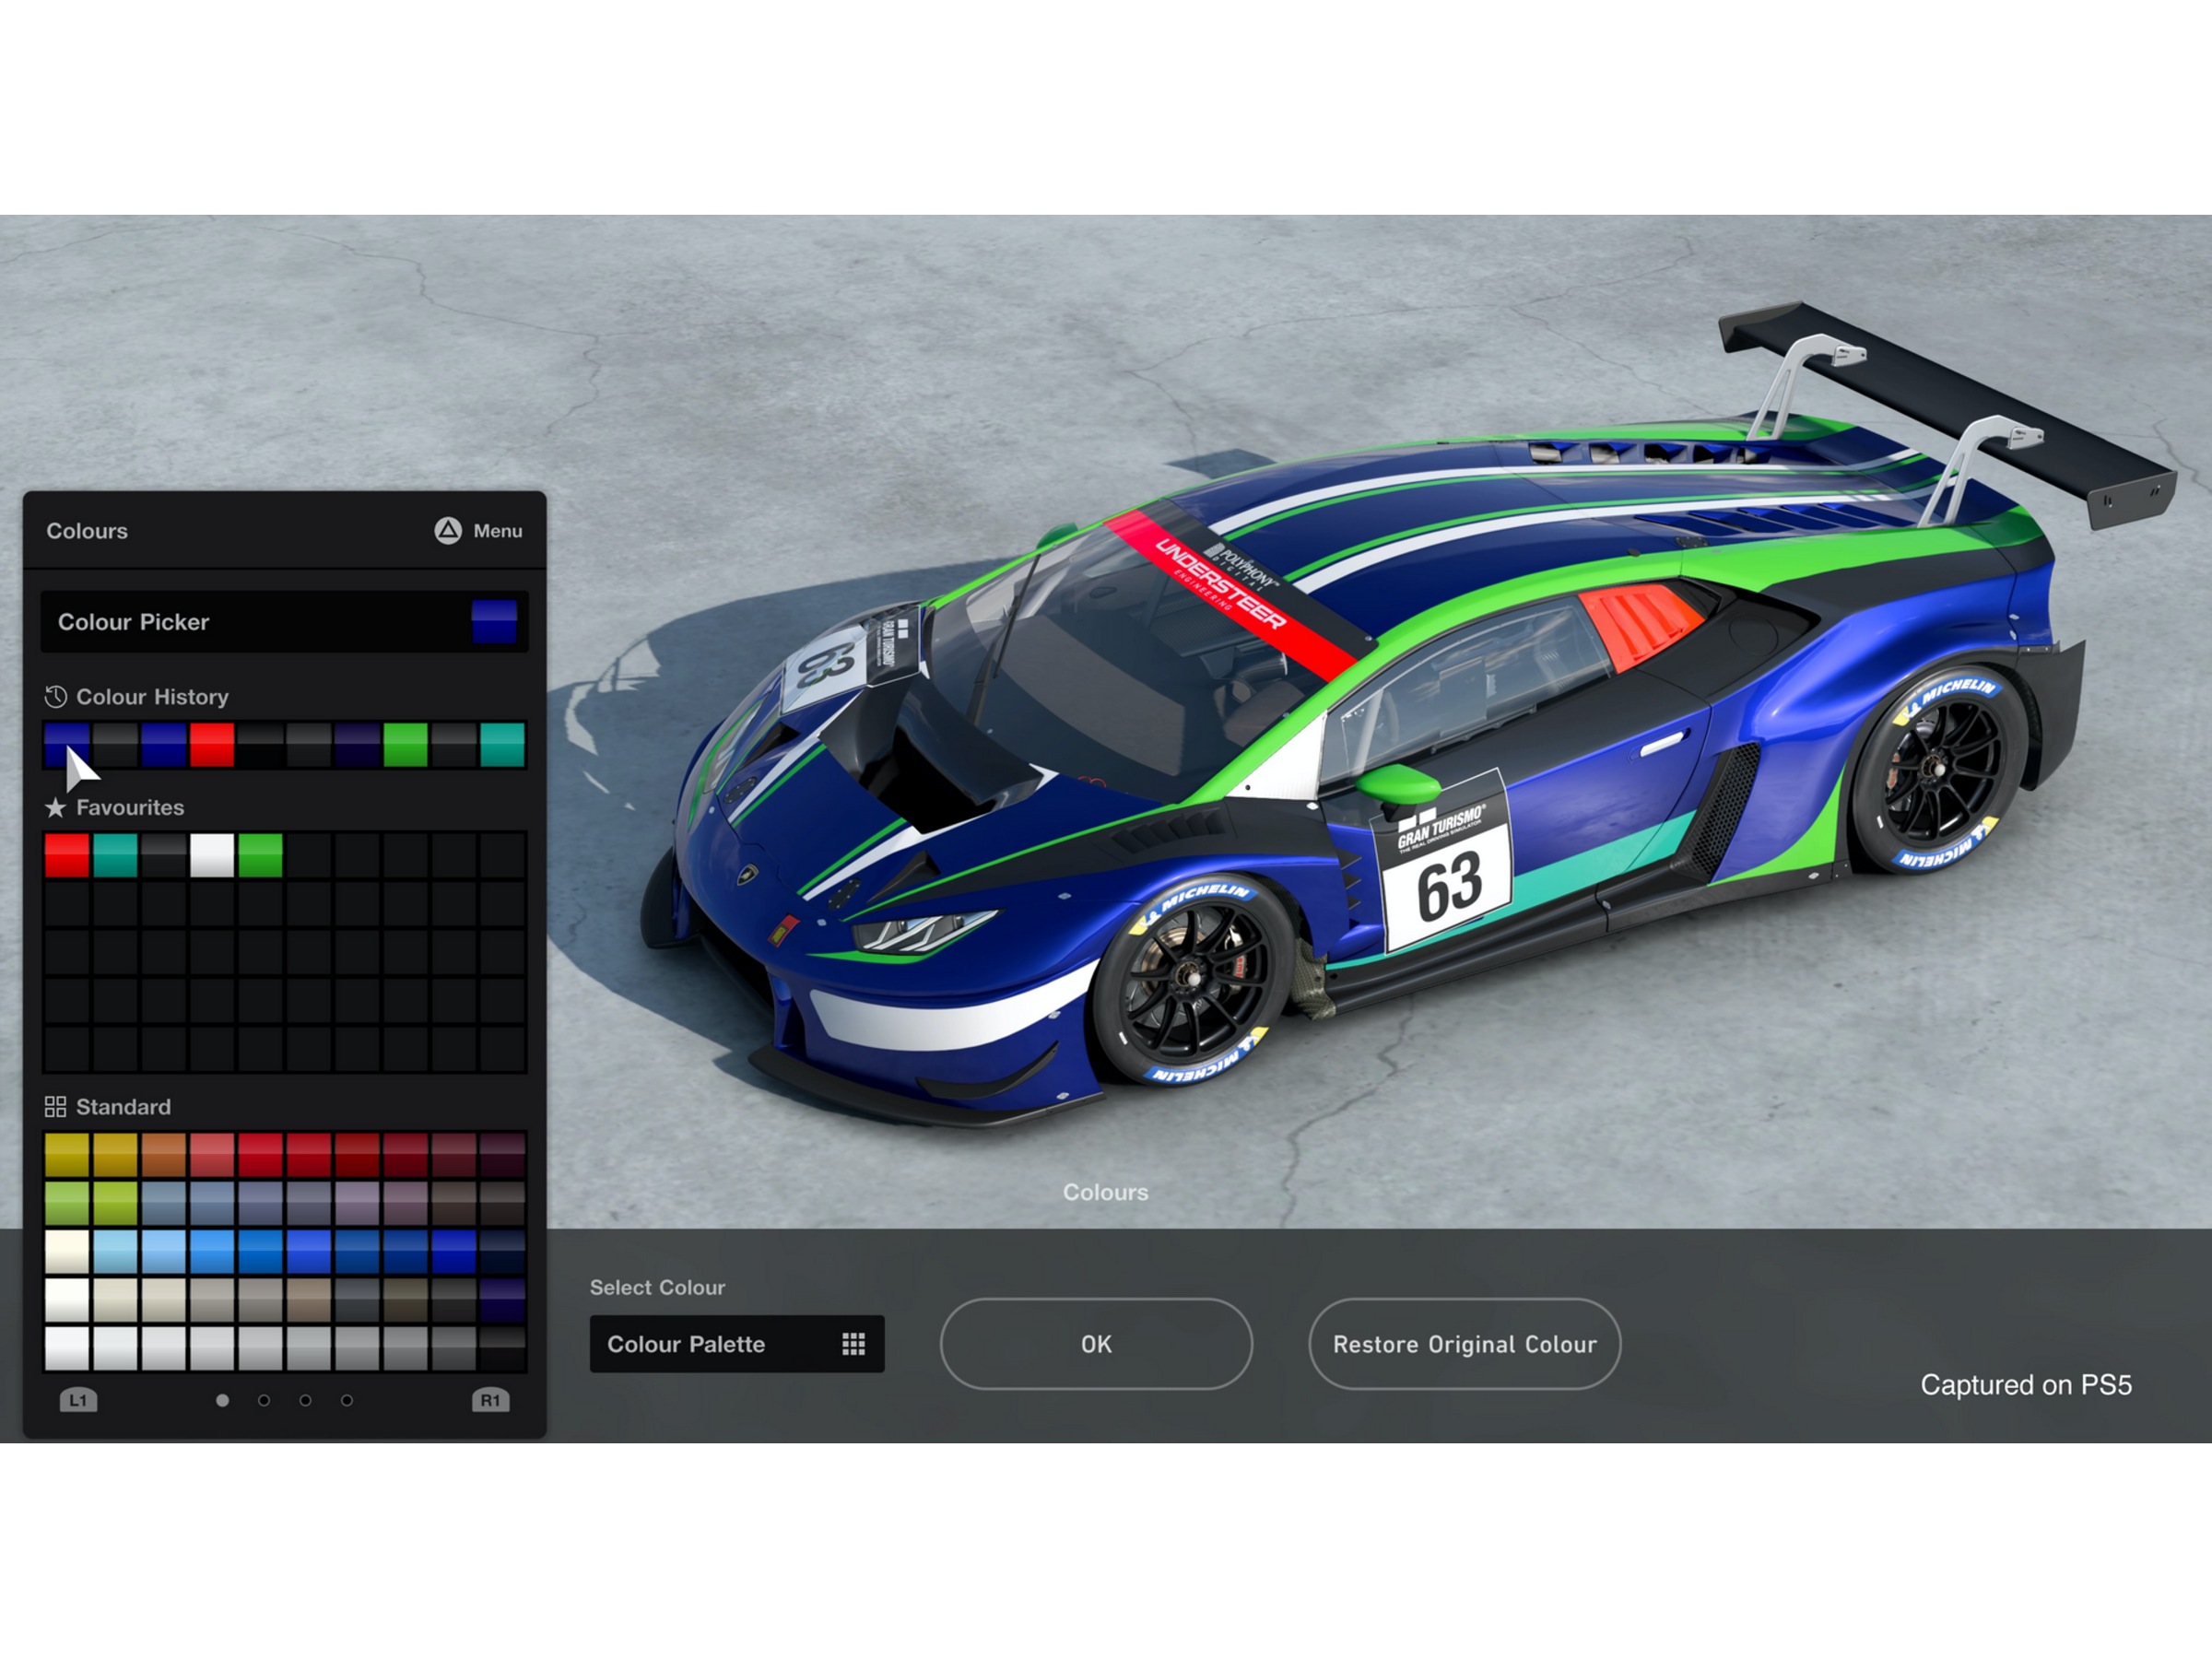Select the third palette page dot

304,1400
